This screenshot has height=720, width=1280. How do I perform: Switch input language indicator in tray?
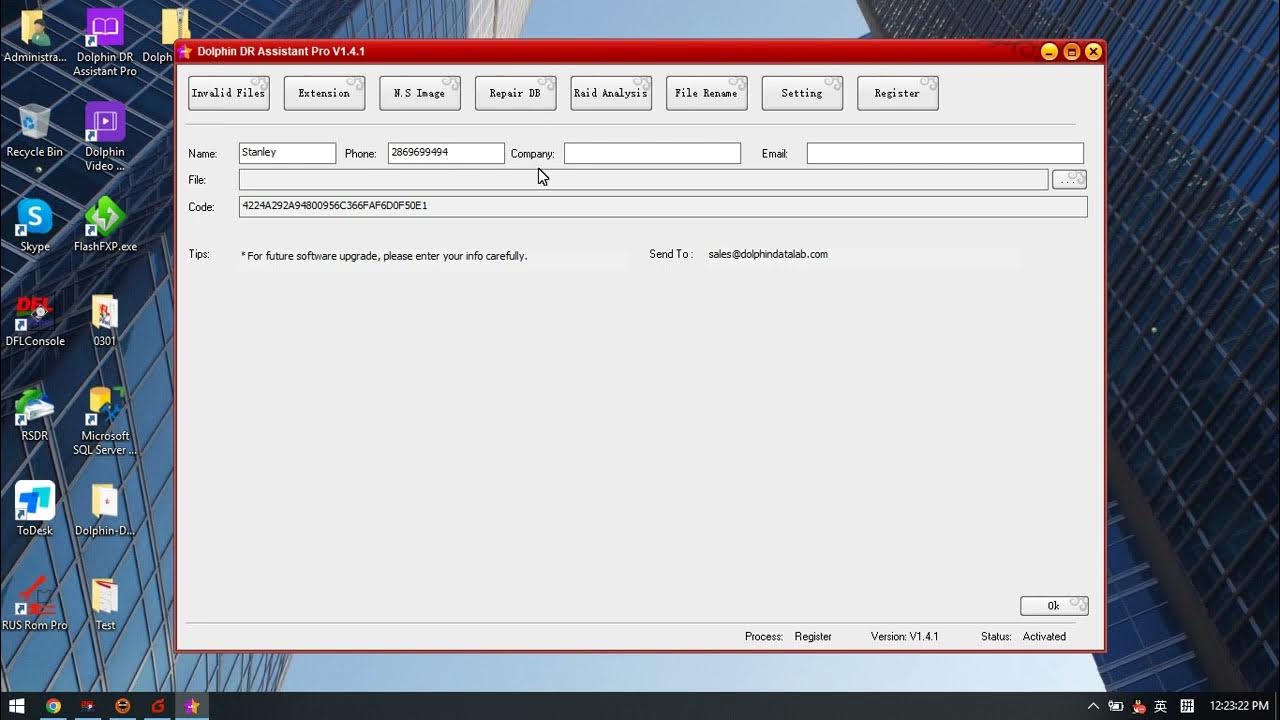pos(1160,706)
